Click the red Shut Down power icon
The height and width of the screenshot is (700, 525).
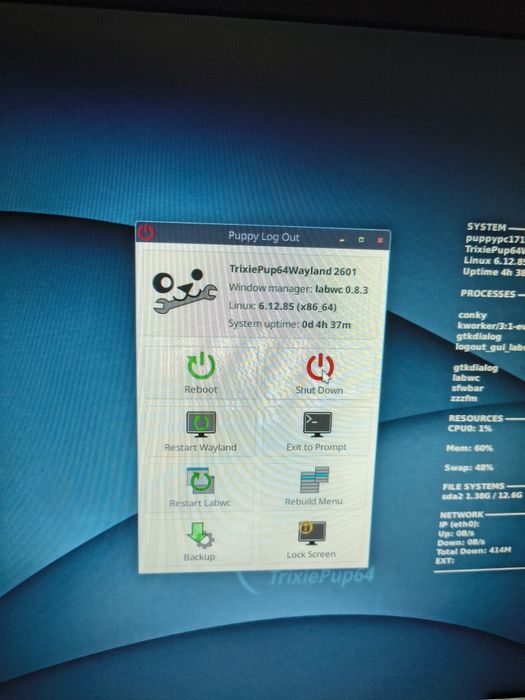320,367
